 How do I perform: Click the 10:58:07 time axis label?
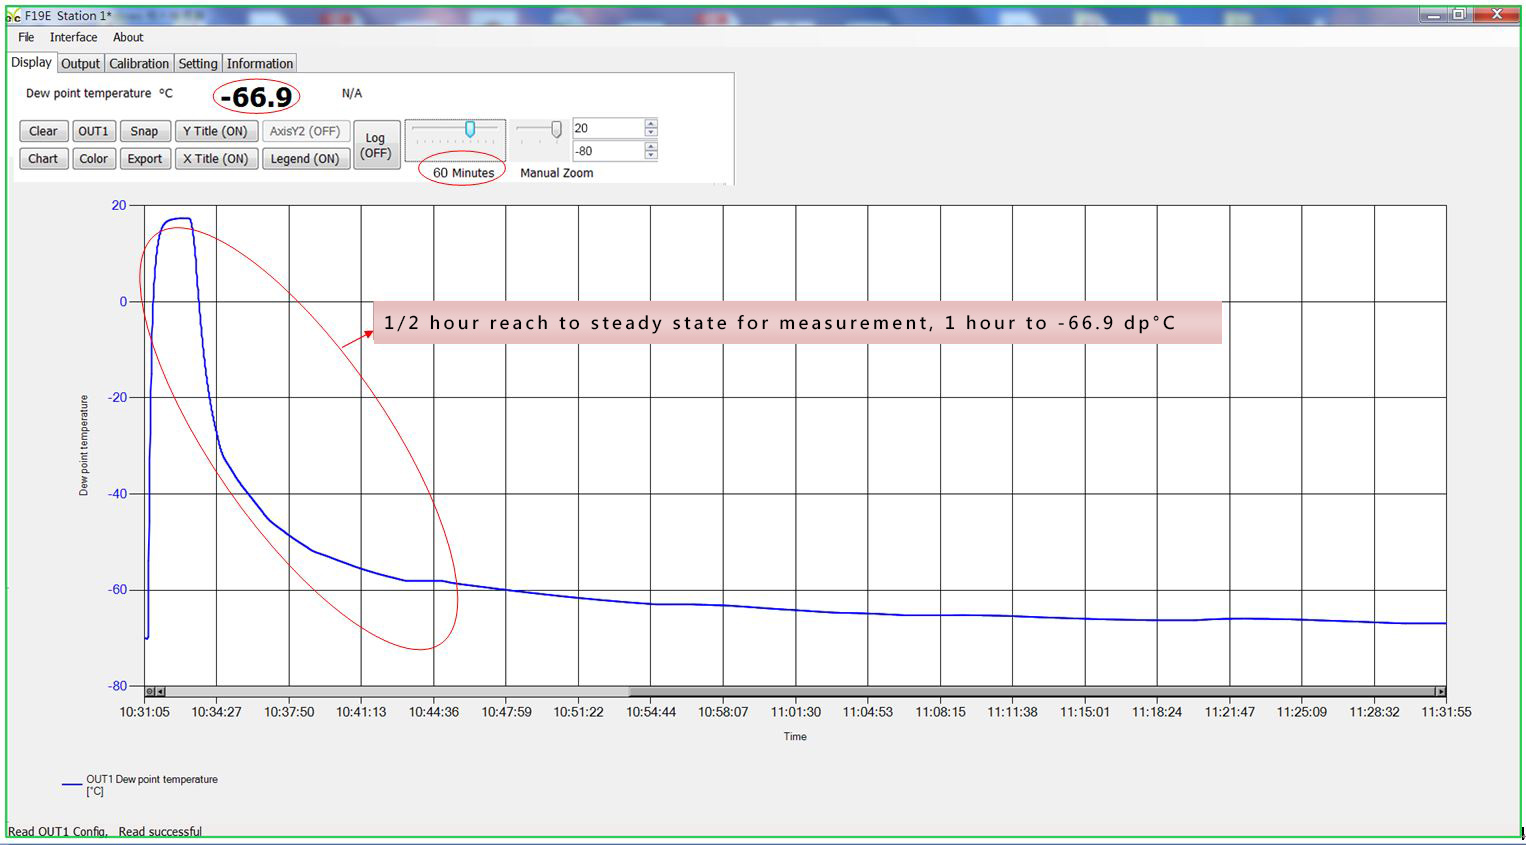pyautogui.click(x=723, y=712)
